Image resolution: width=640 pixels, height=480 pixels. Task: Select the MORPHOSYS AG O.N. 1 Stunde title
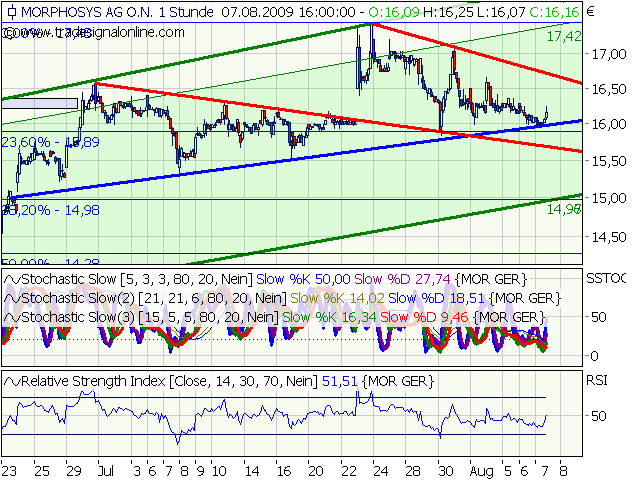point(117,12)
